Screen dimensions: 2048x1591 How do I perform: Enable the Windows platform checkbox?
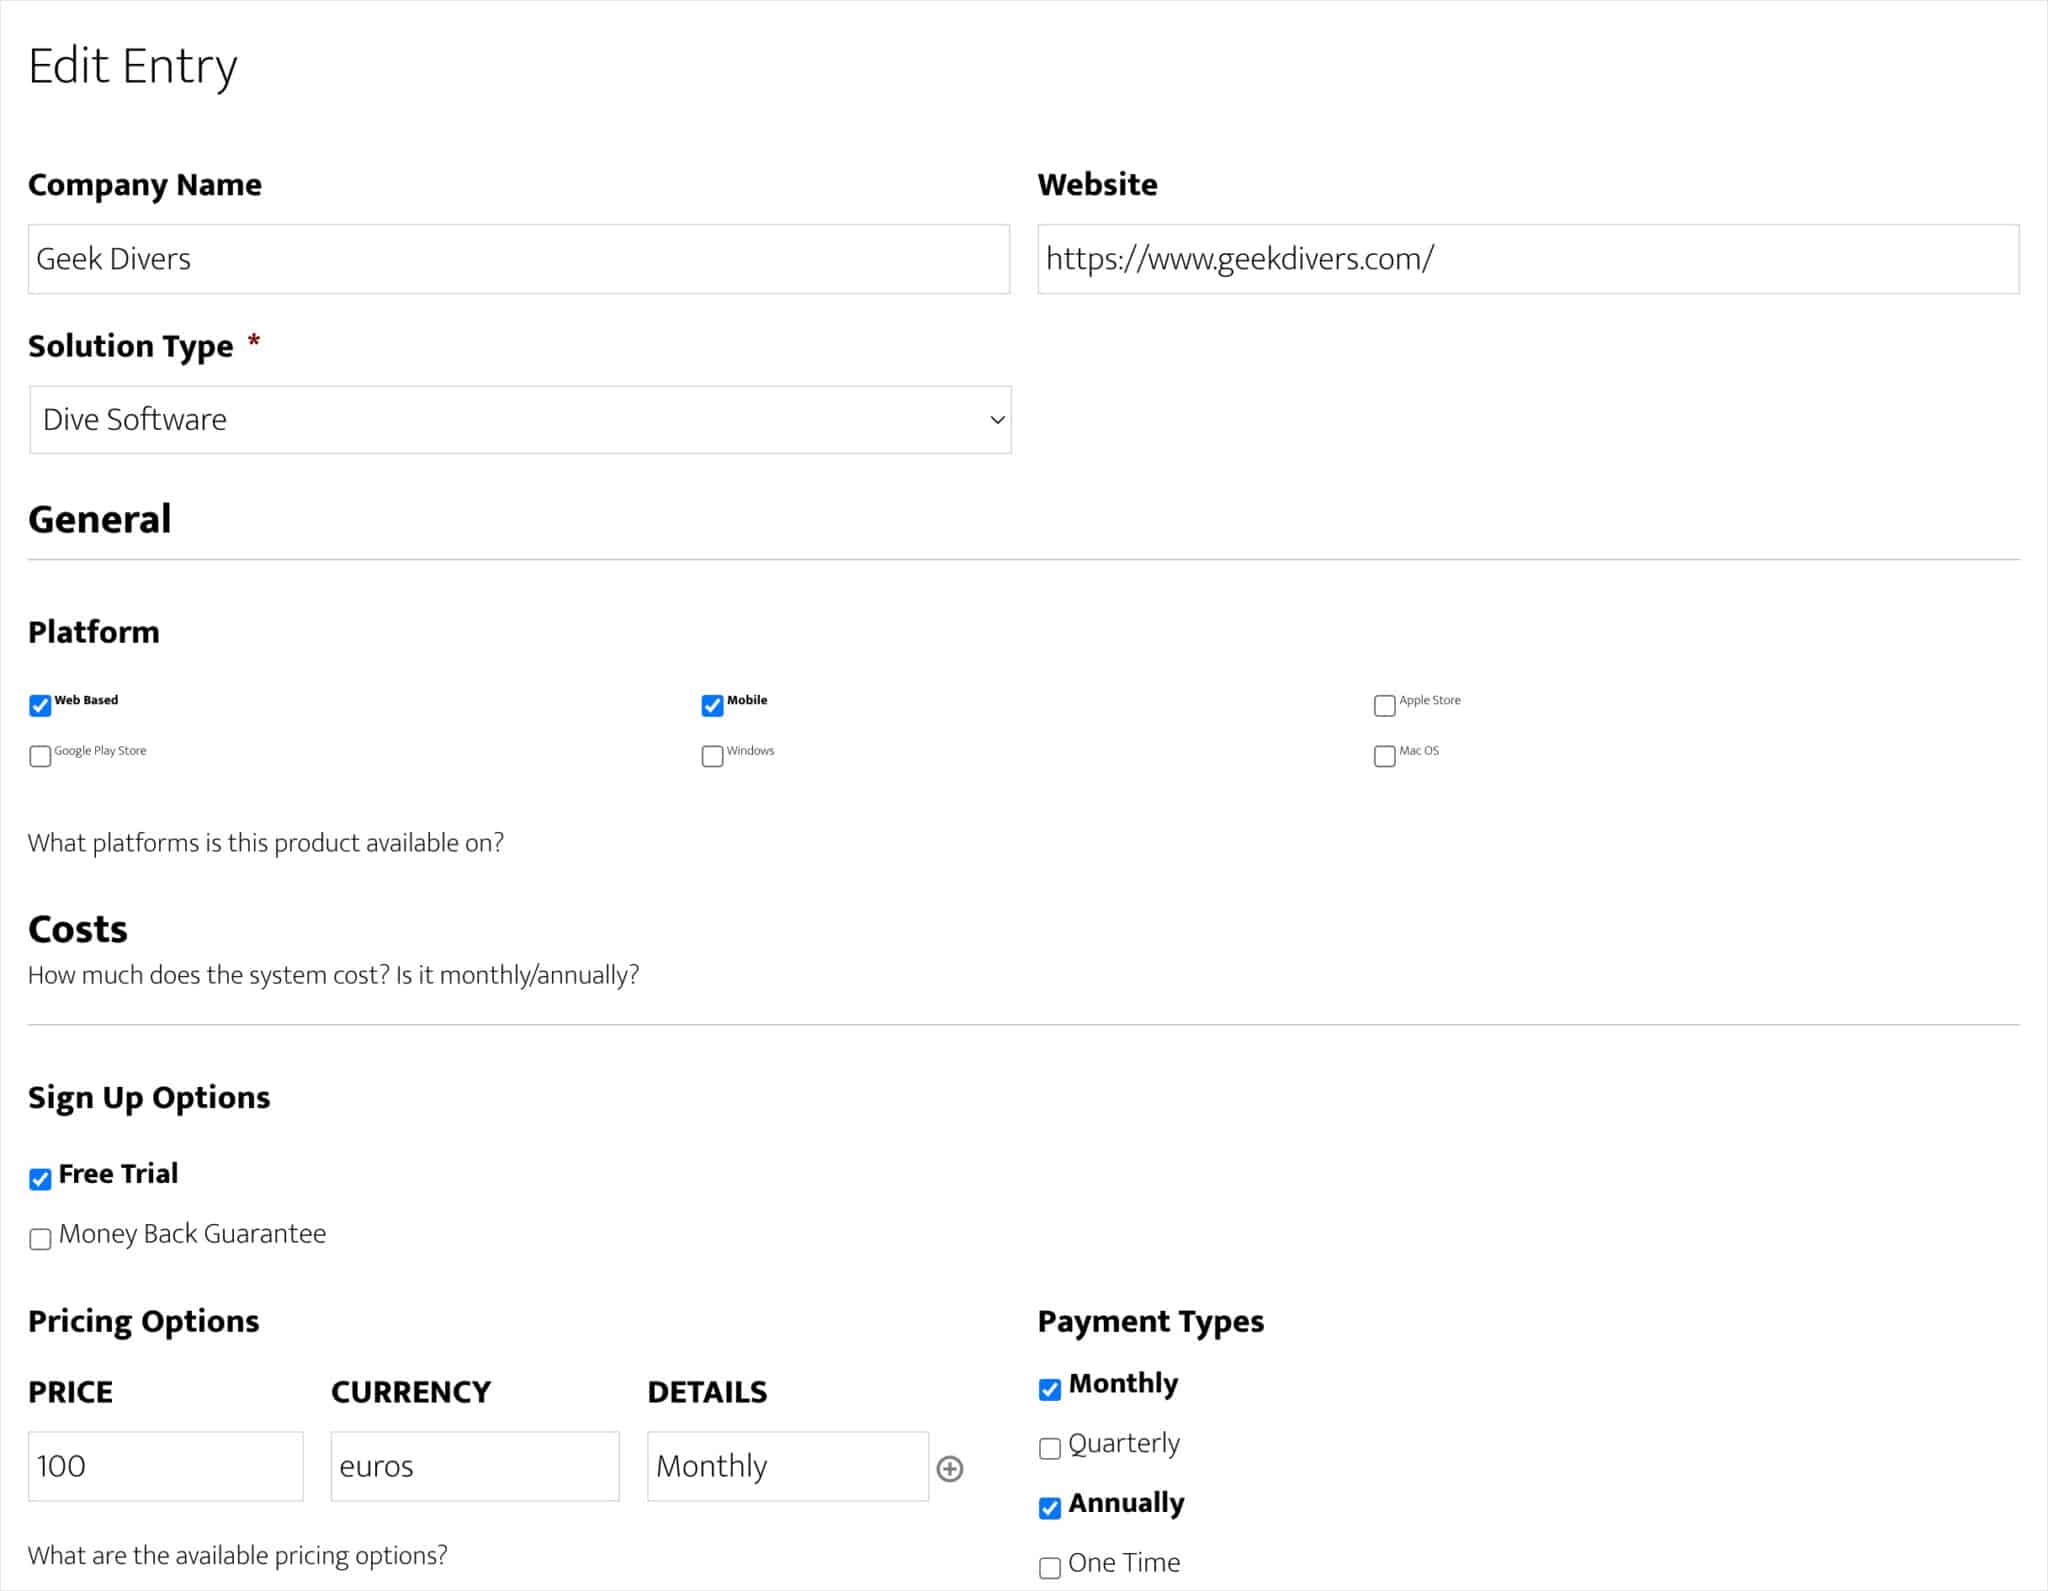pyautogui.click(x=712, y=756)
